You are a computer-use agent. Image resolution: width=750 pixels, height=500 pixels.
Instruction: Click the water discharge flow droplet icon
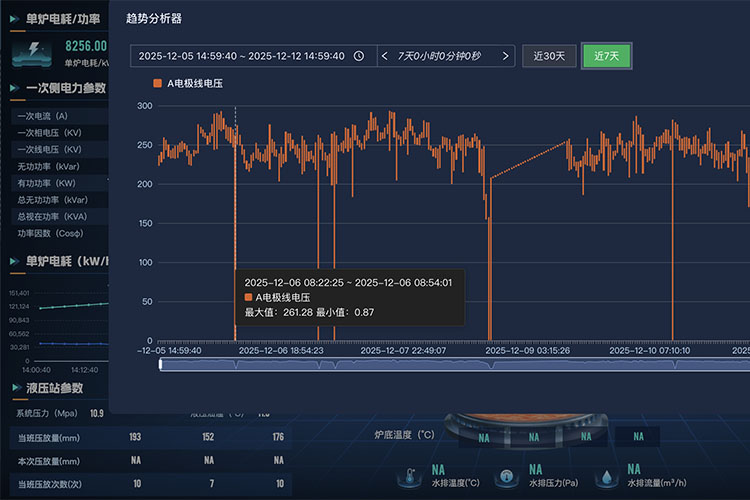604,478
